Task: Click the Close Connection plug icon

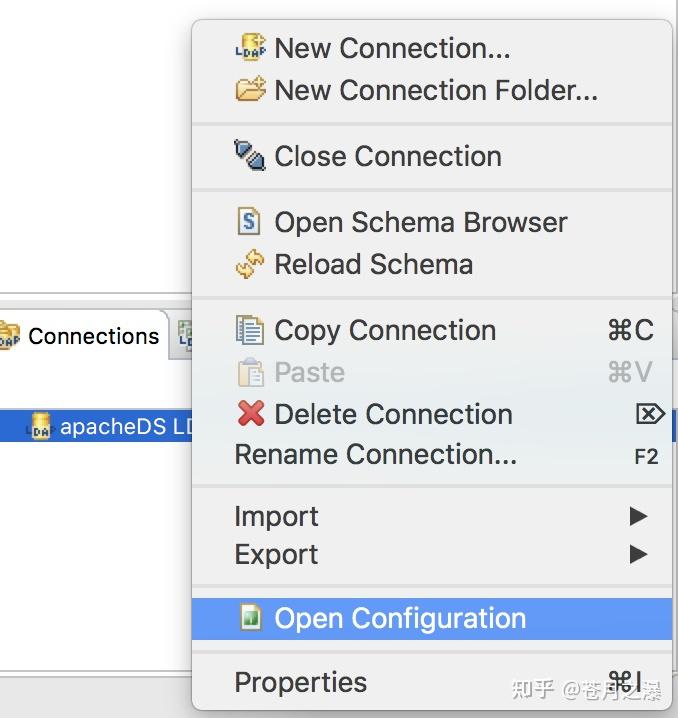Action: coord(249,156)
